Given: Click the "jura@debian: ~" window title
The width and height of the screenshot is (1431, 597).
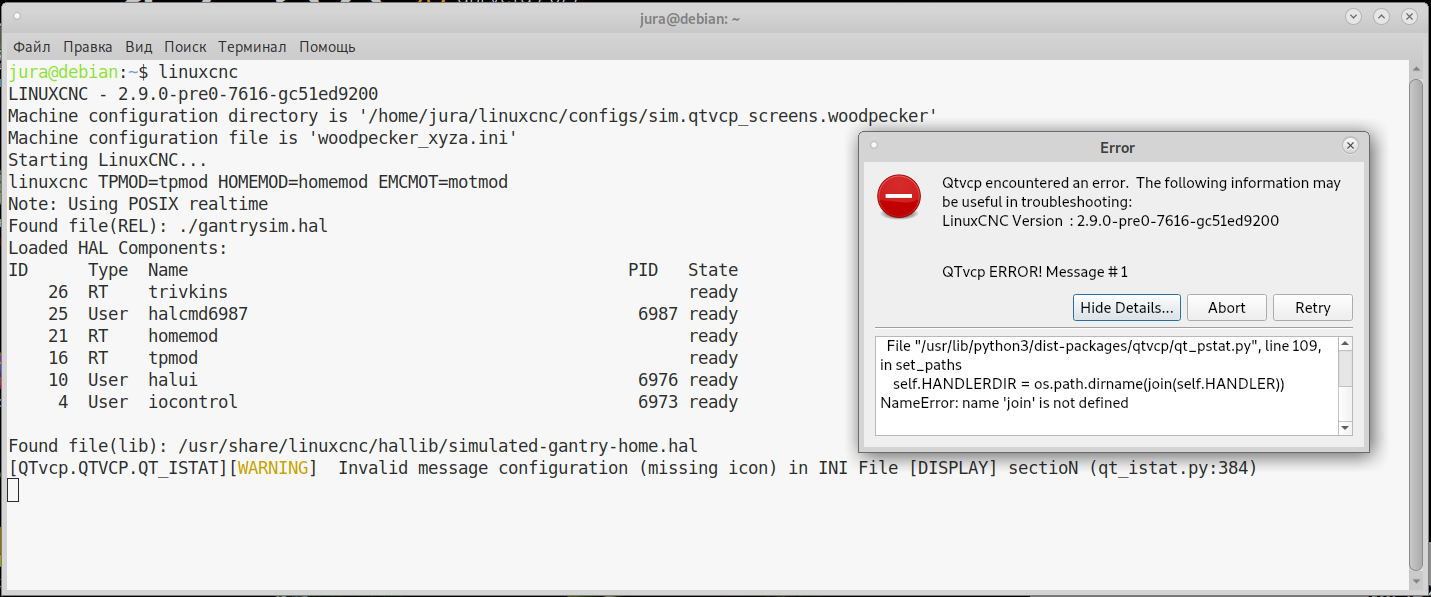Looking at the screenshot, I should [689, 18].
